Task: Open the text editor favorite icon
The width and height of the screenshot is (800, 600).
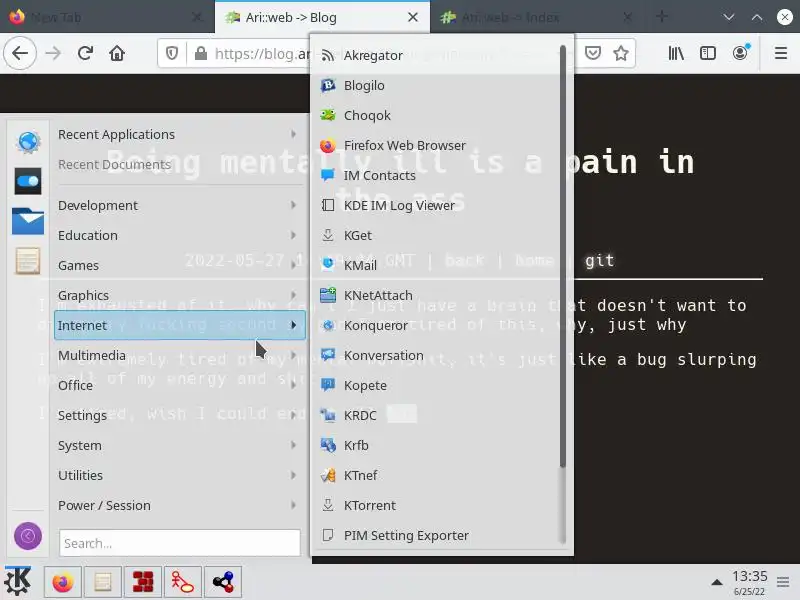Action: (28, 261)
